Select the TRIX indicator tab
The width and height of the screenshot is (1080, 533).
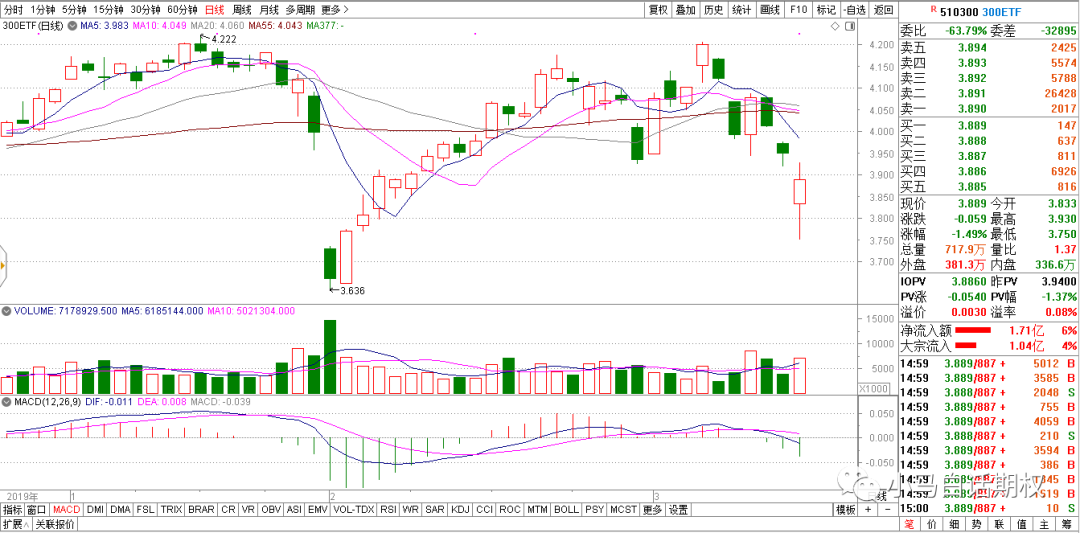172,510
